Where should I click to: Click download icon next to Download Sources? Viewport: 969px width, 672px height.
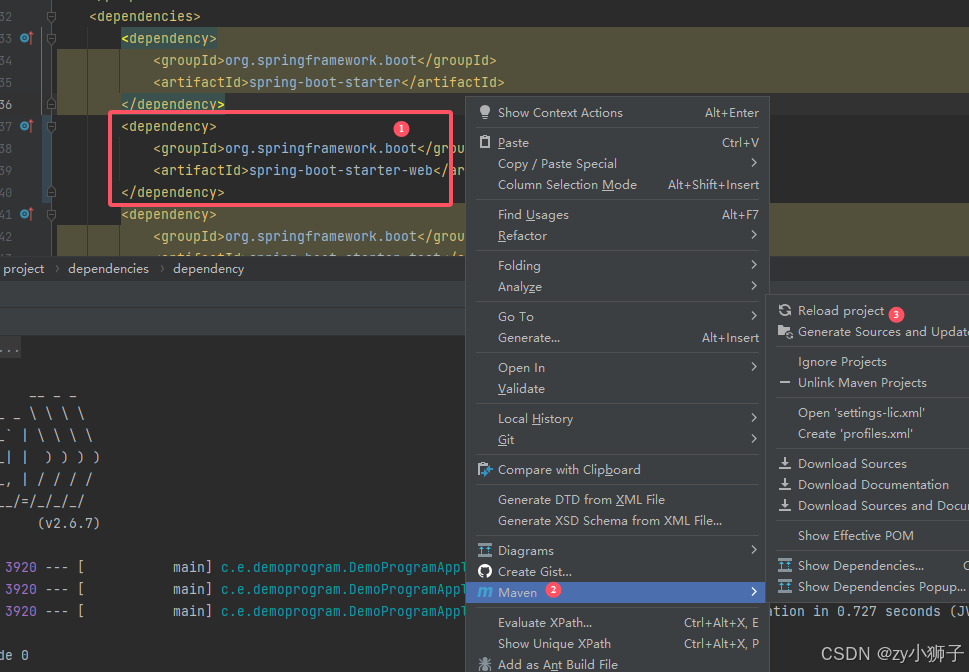[785, 463]
